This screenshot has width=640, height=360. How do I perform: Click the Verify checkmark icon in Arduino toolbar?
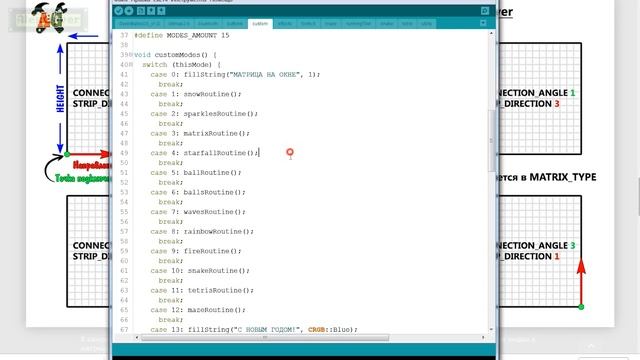coord(118,11)
